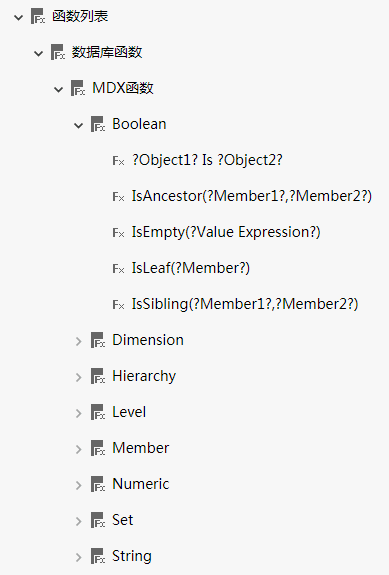Select ?Object1? Is ?Object2? function
This screenshot has height=575, width=389.
[208, 160]
